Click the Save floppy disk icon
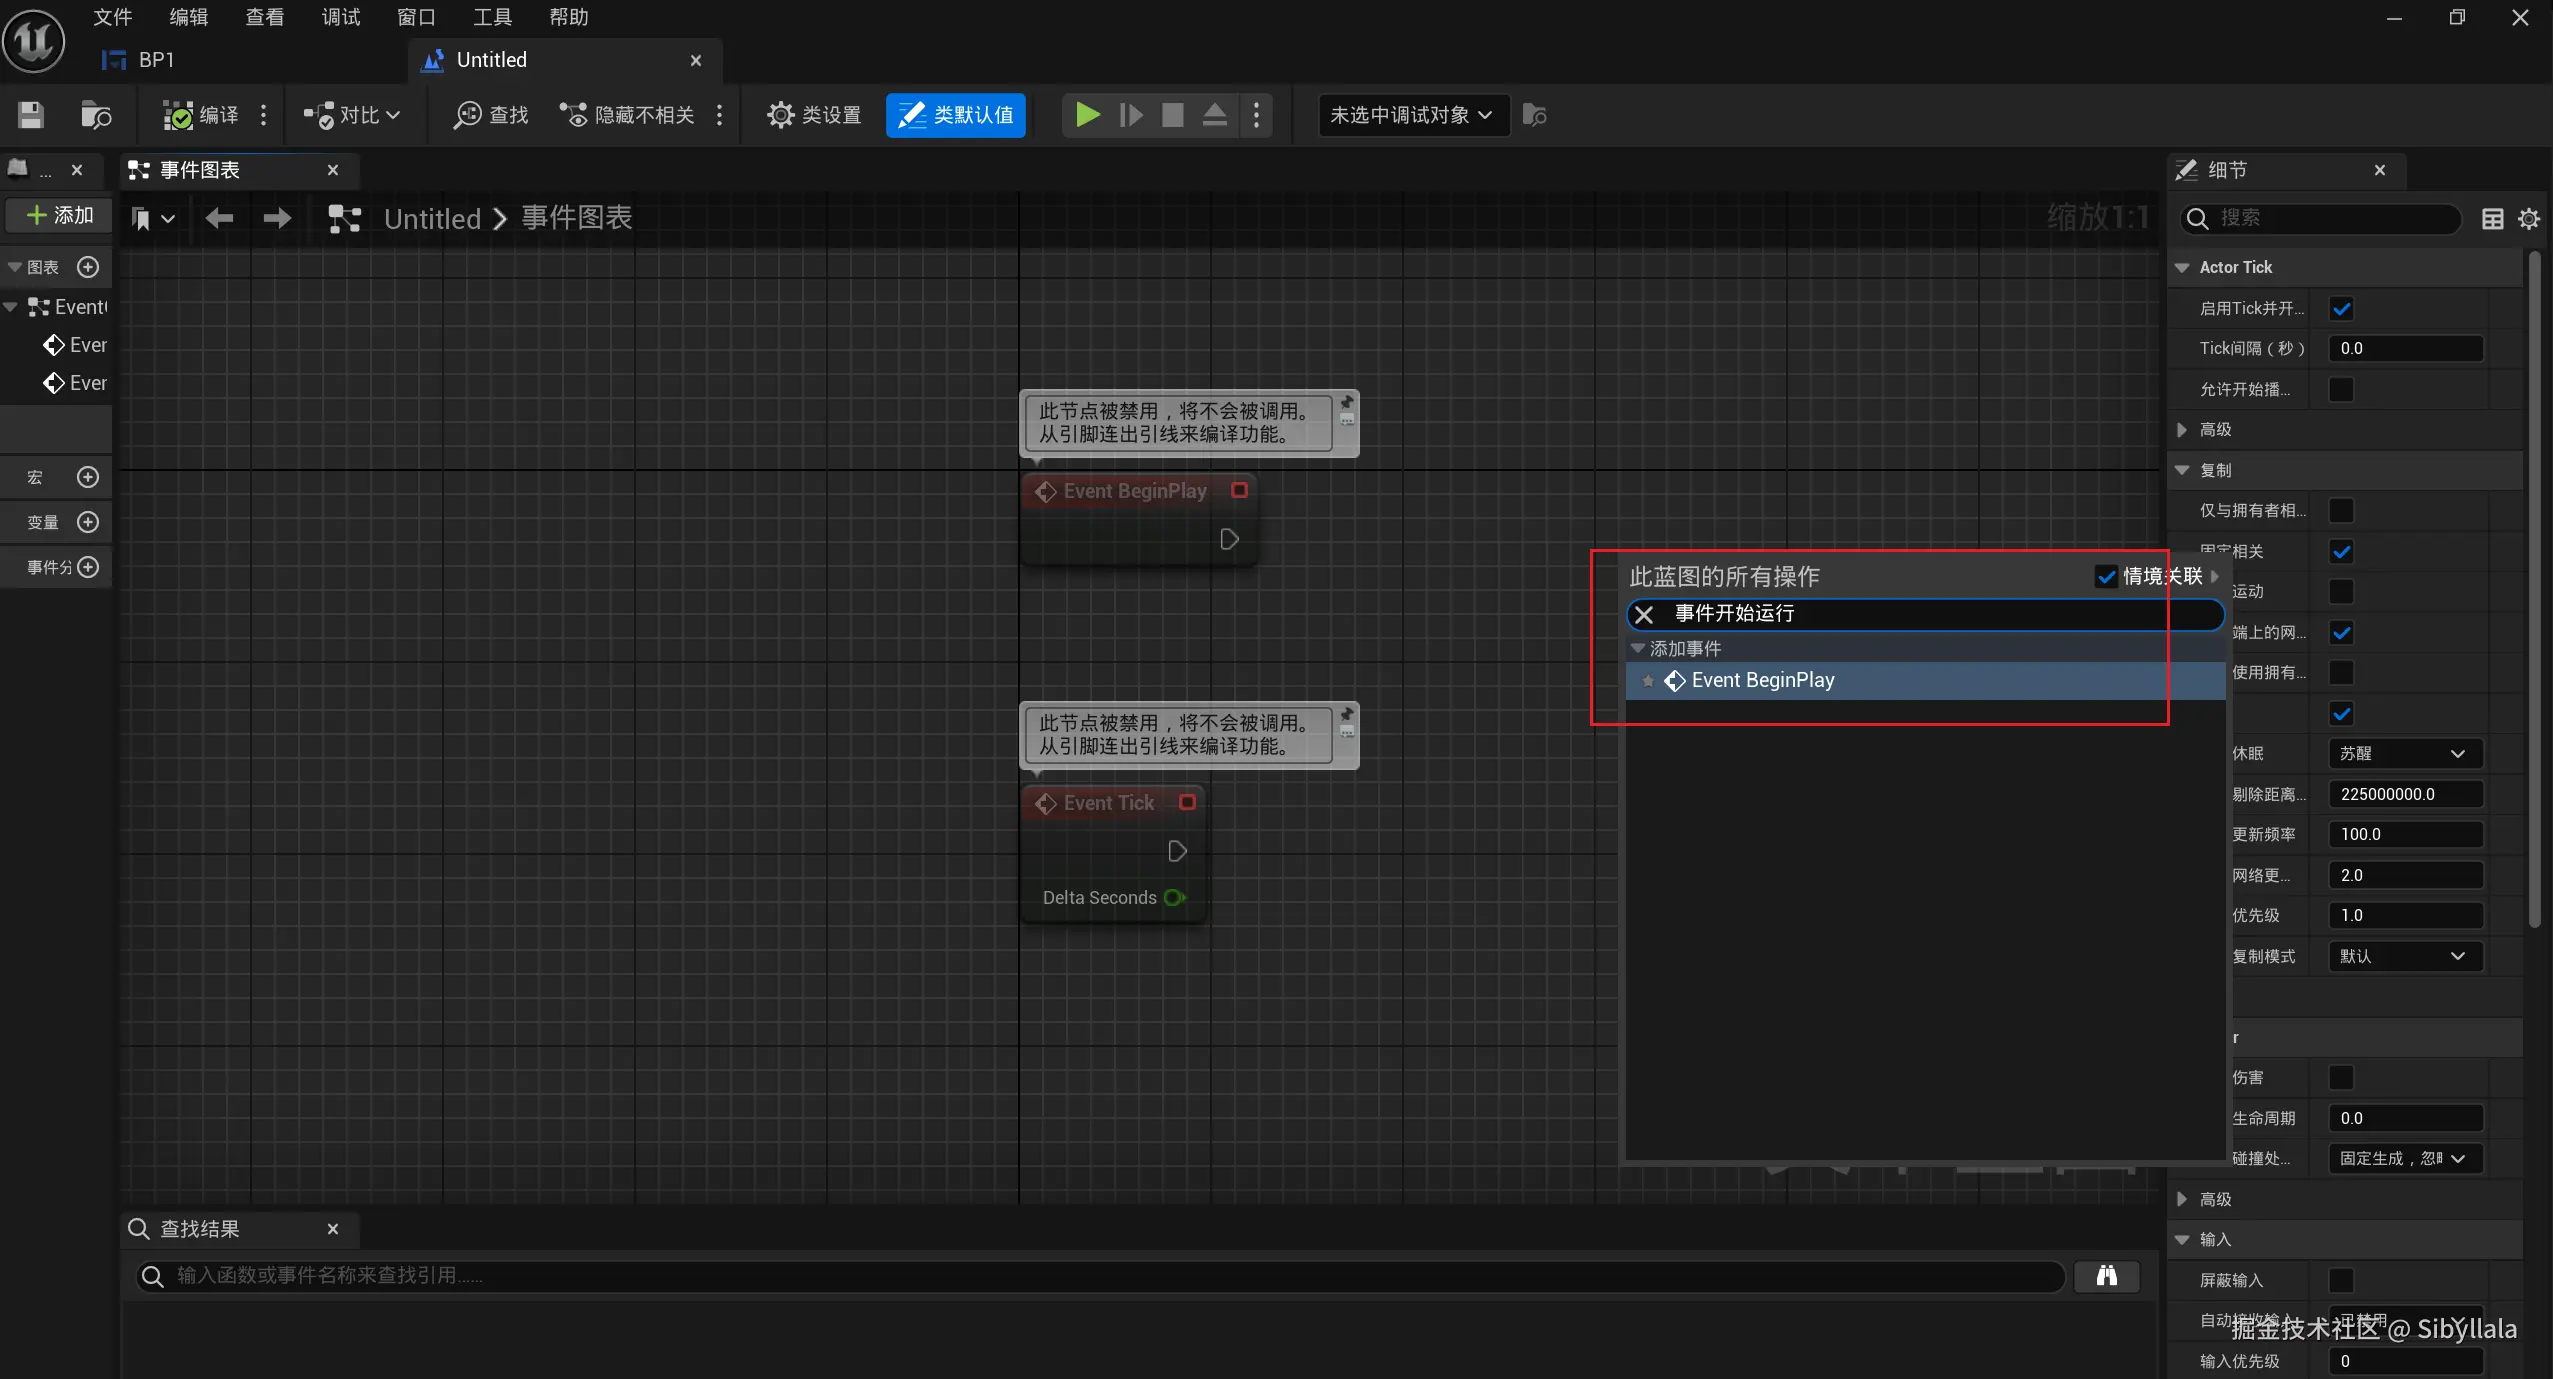 (31, 115)
